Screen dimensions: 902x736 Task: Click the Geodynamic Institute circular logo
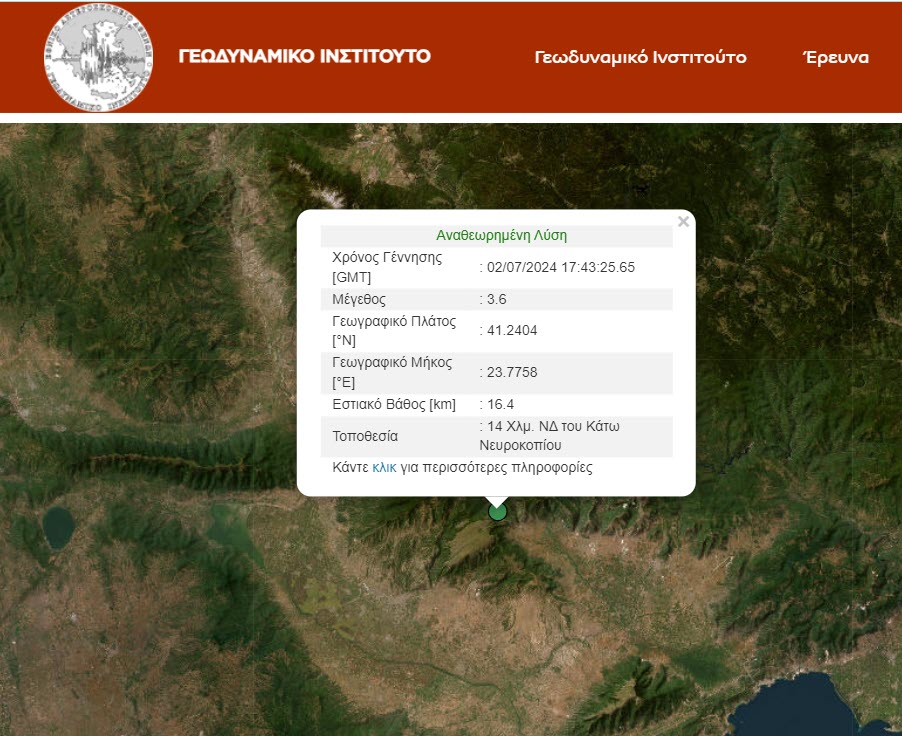click(x=98, y=58)
